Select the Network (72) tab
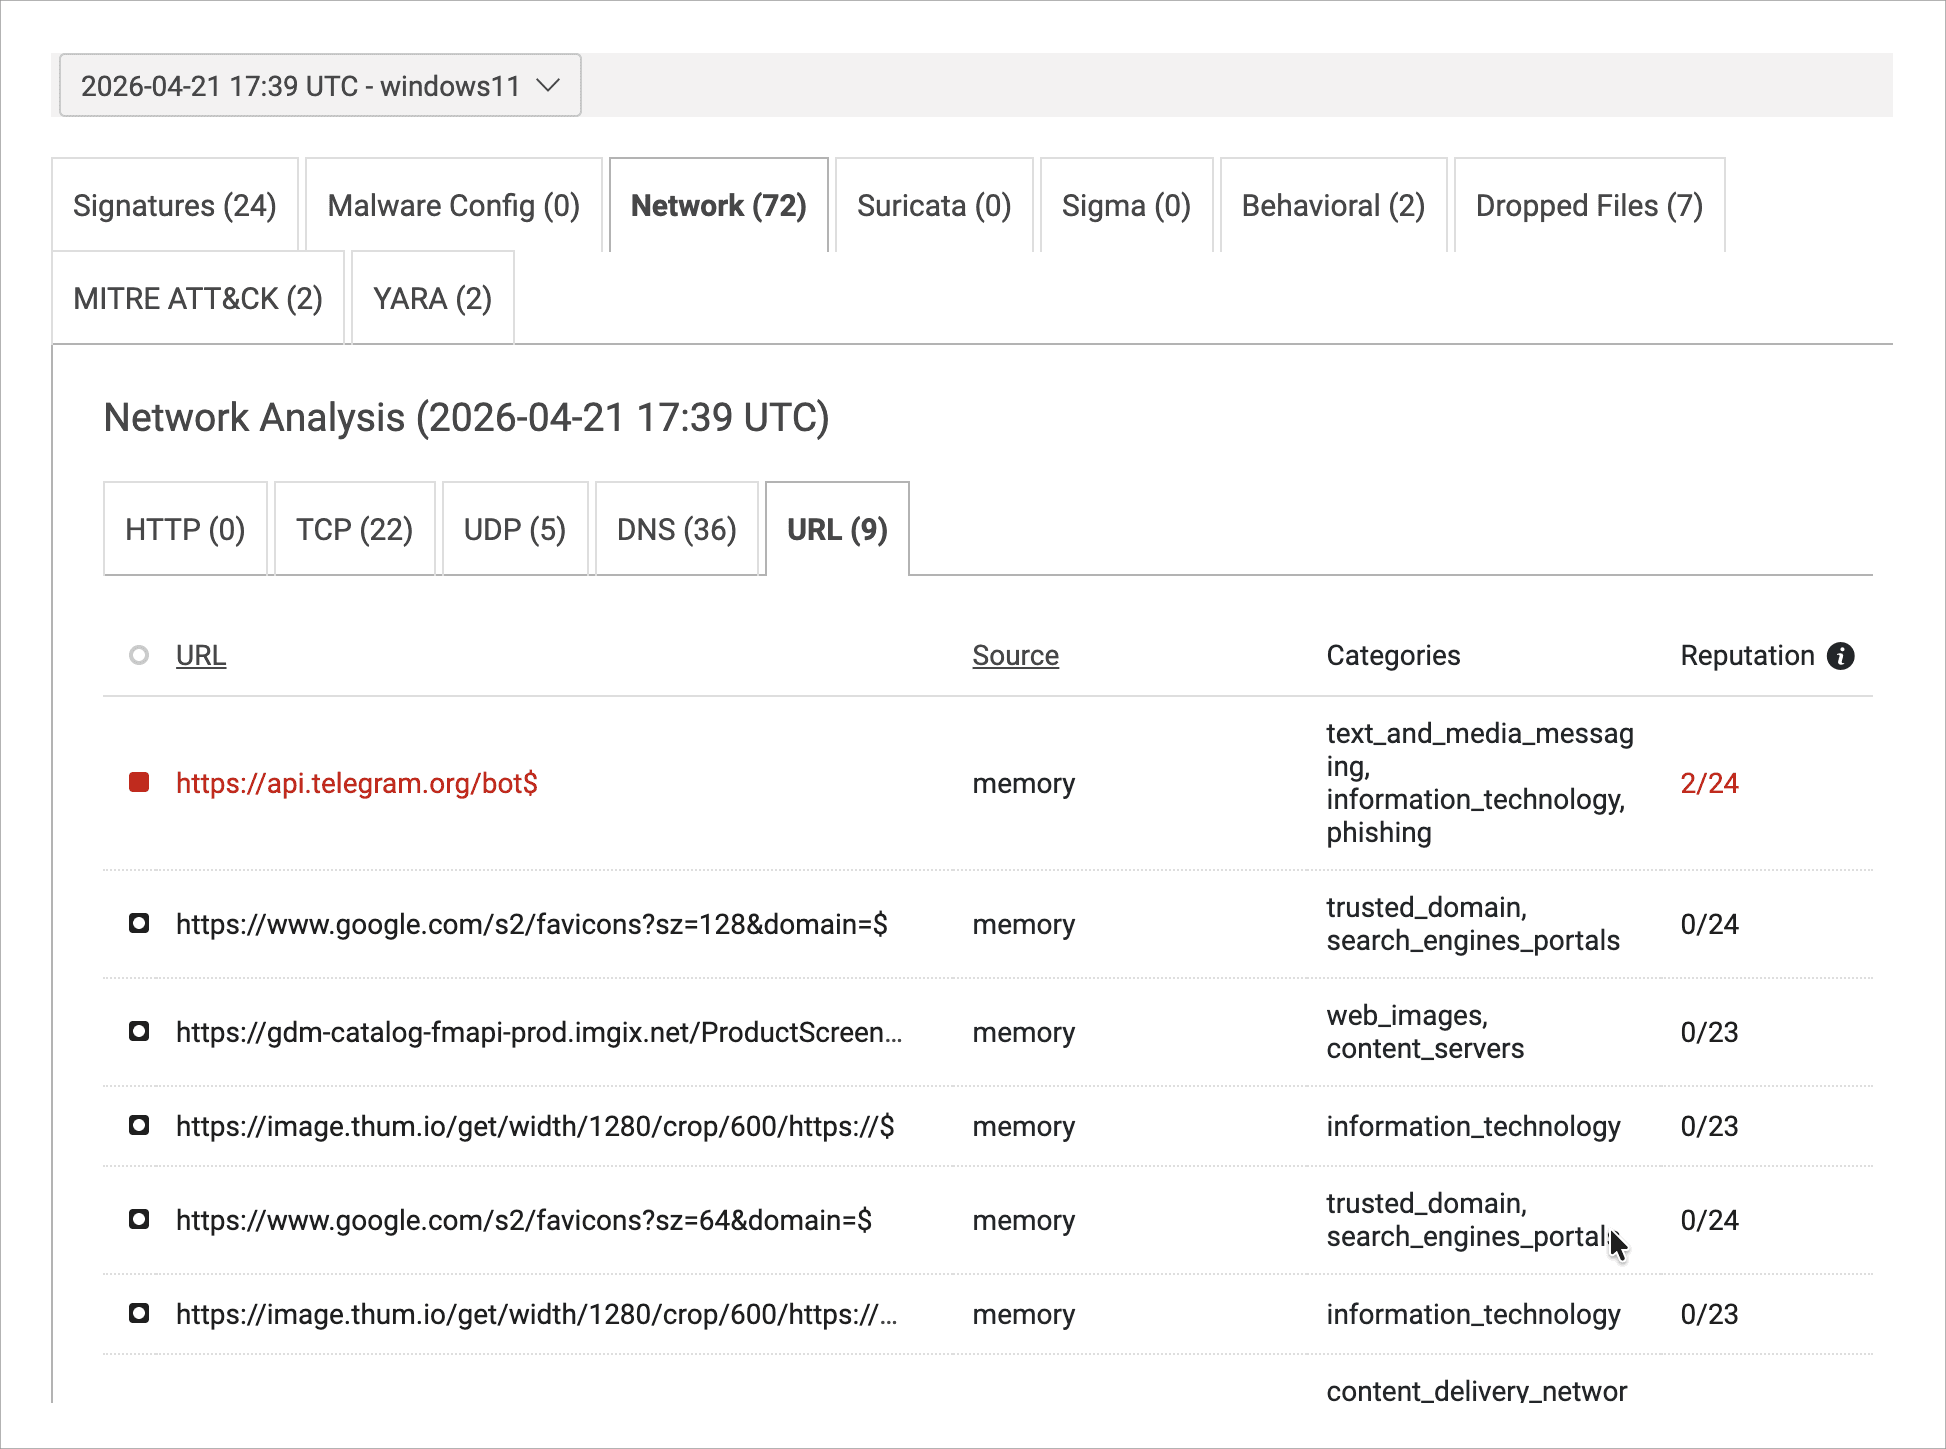This screenshot has width=1946, height=1449. (719, 205)
